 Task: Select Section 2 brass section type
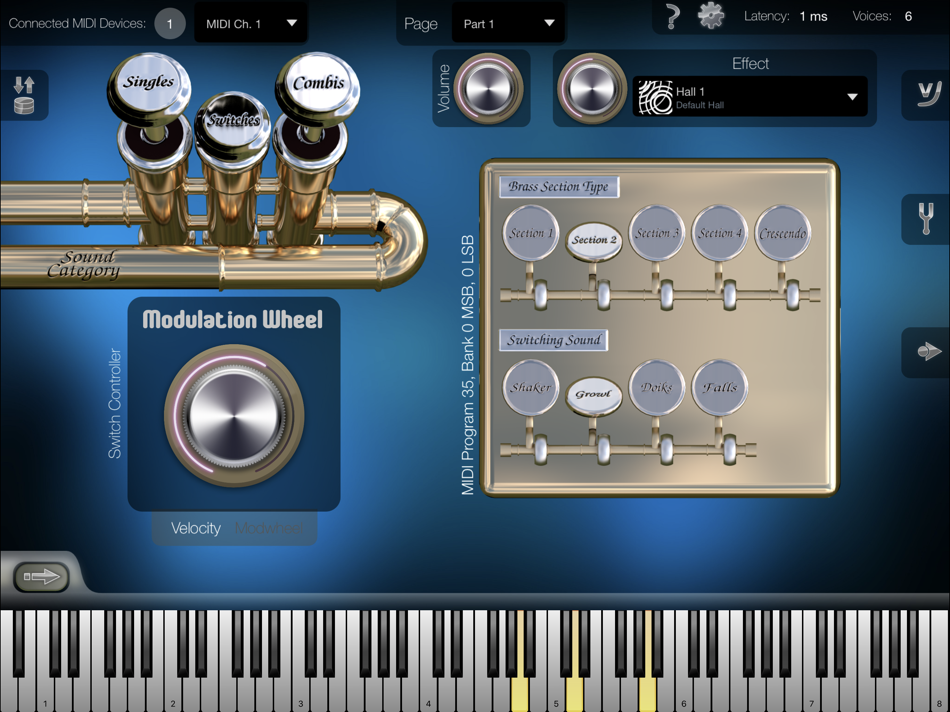pos(594,240)
